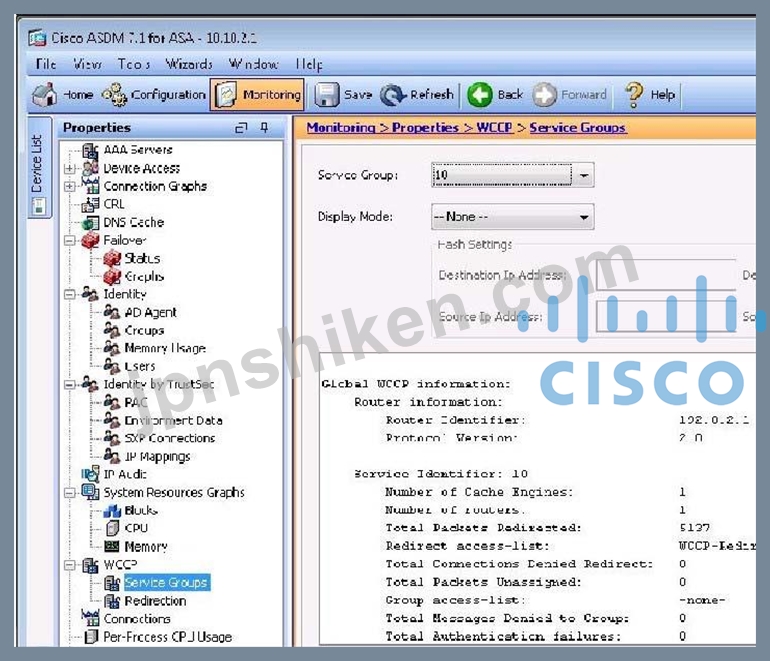Click the Blocks graph icon
The image size is (770, 661).
pyautogui.click(x=112, y=511)
